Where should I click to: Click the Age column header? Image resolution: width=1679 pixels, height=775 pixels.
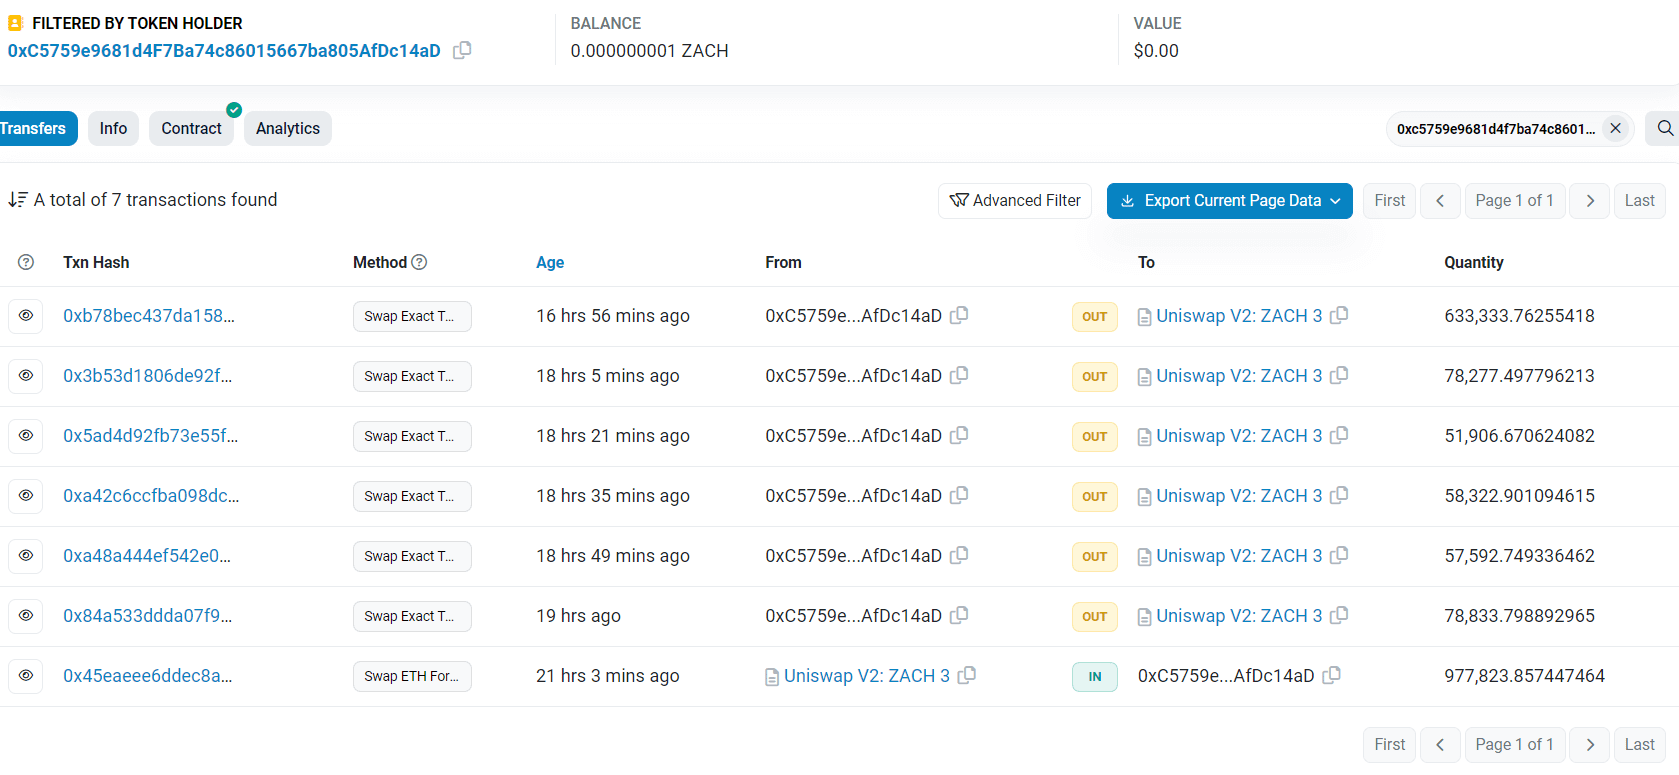(550, 262)
